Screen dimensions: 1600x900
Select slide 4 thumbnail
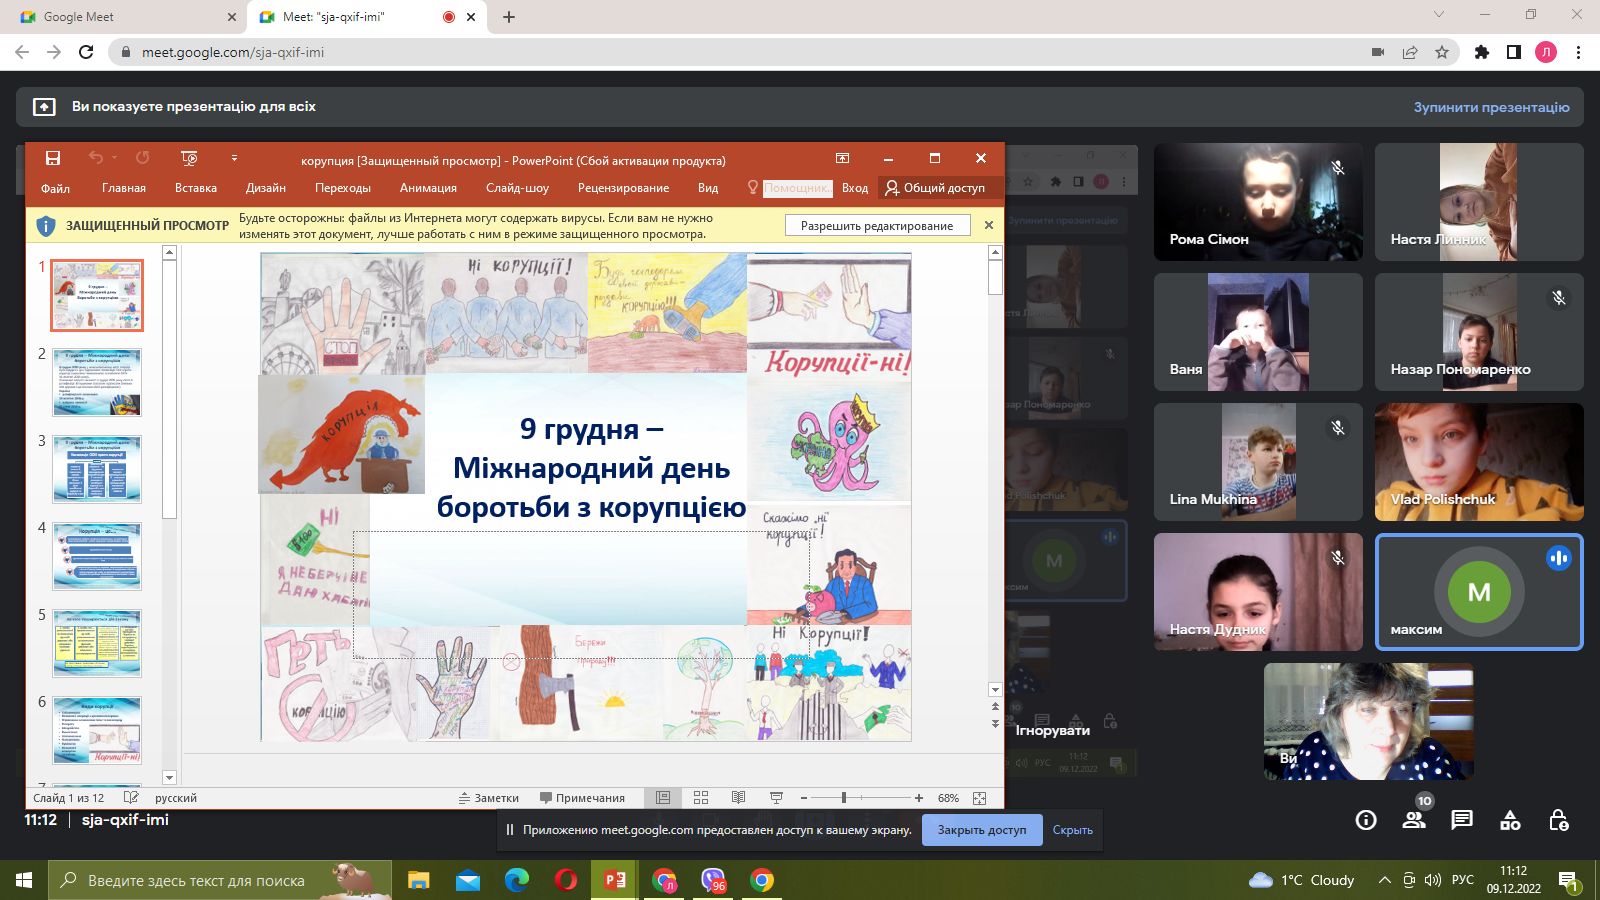(x=97, y=556)
